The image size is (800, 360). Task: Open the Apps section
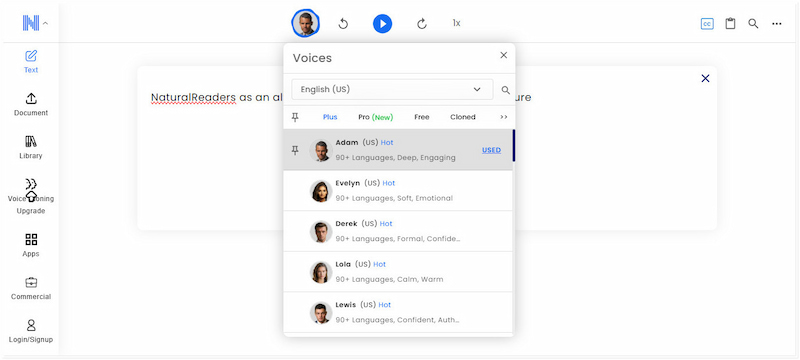[x=31, y=245]
